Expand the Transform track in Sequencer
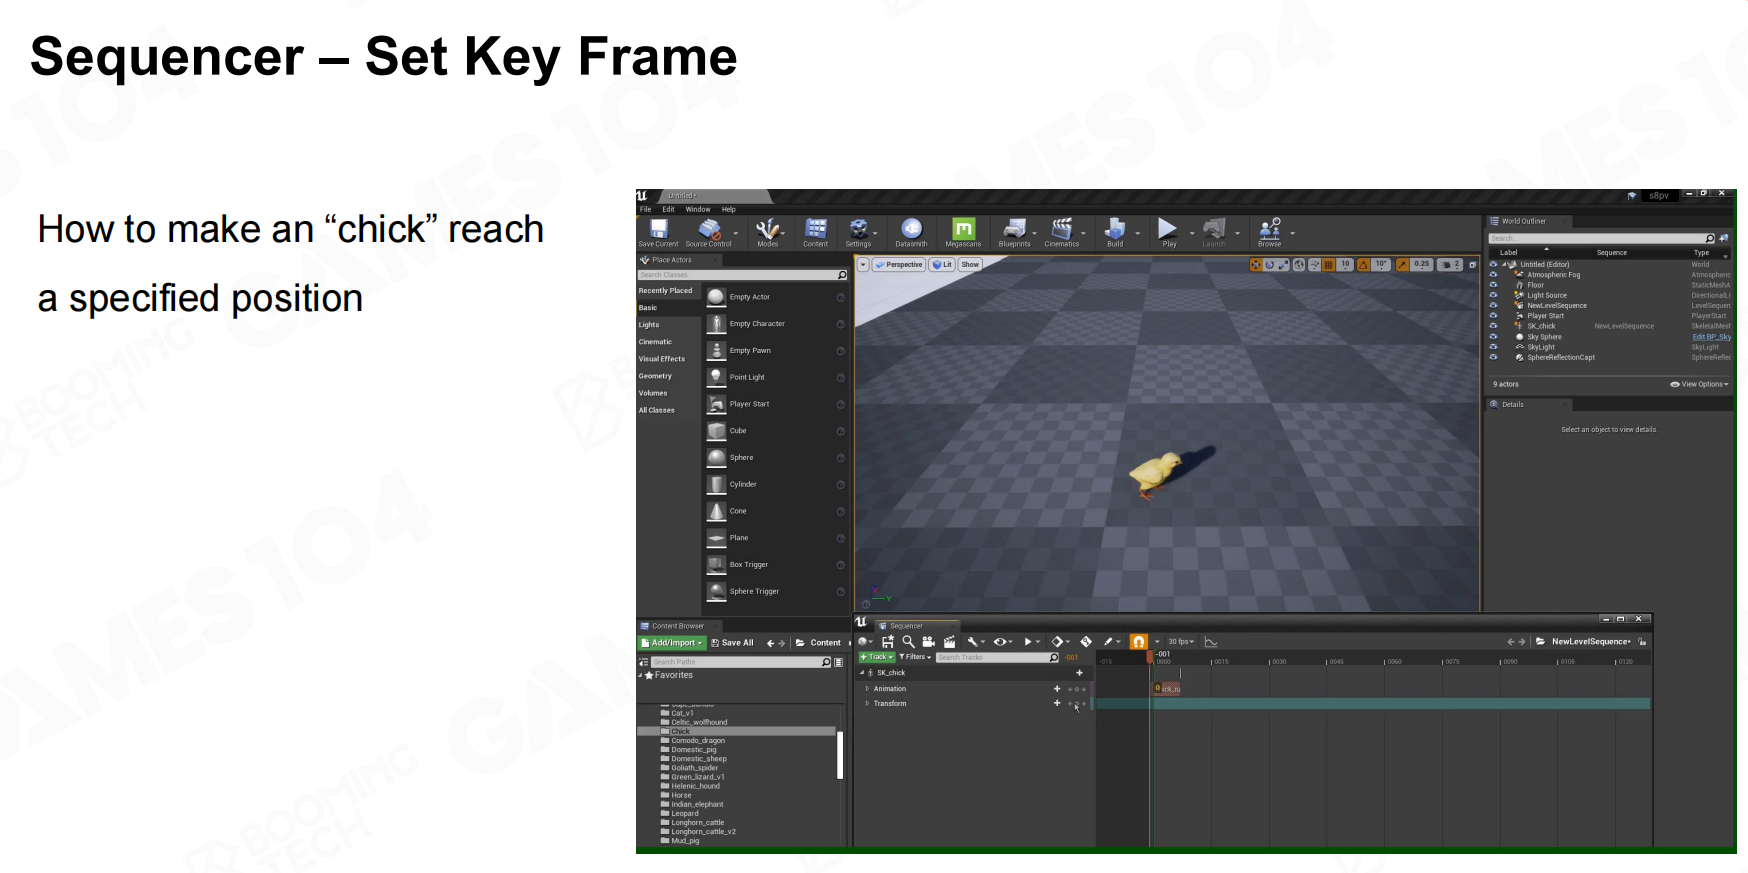The image size is (1748, 873). [867, 703]
